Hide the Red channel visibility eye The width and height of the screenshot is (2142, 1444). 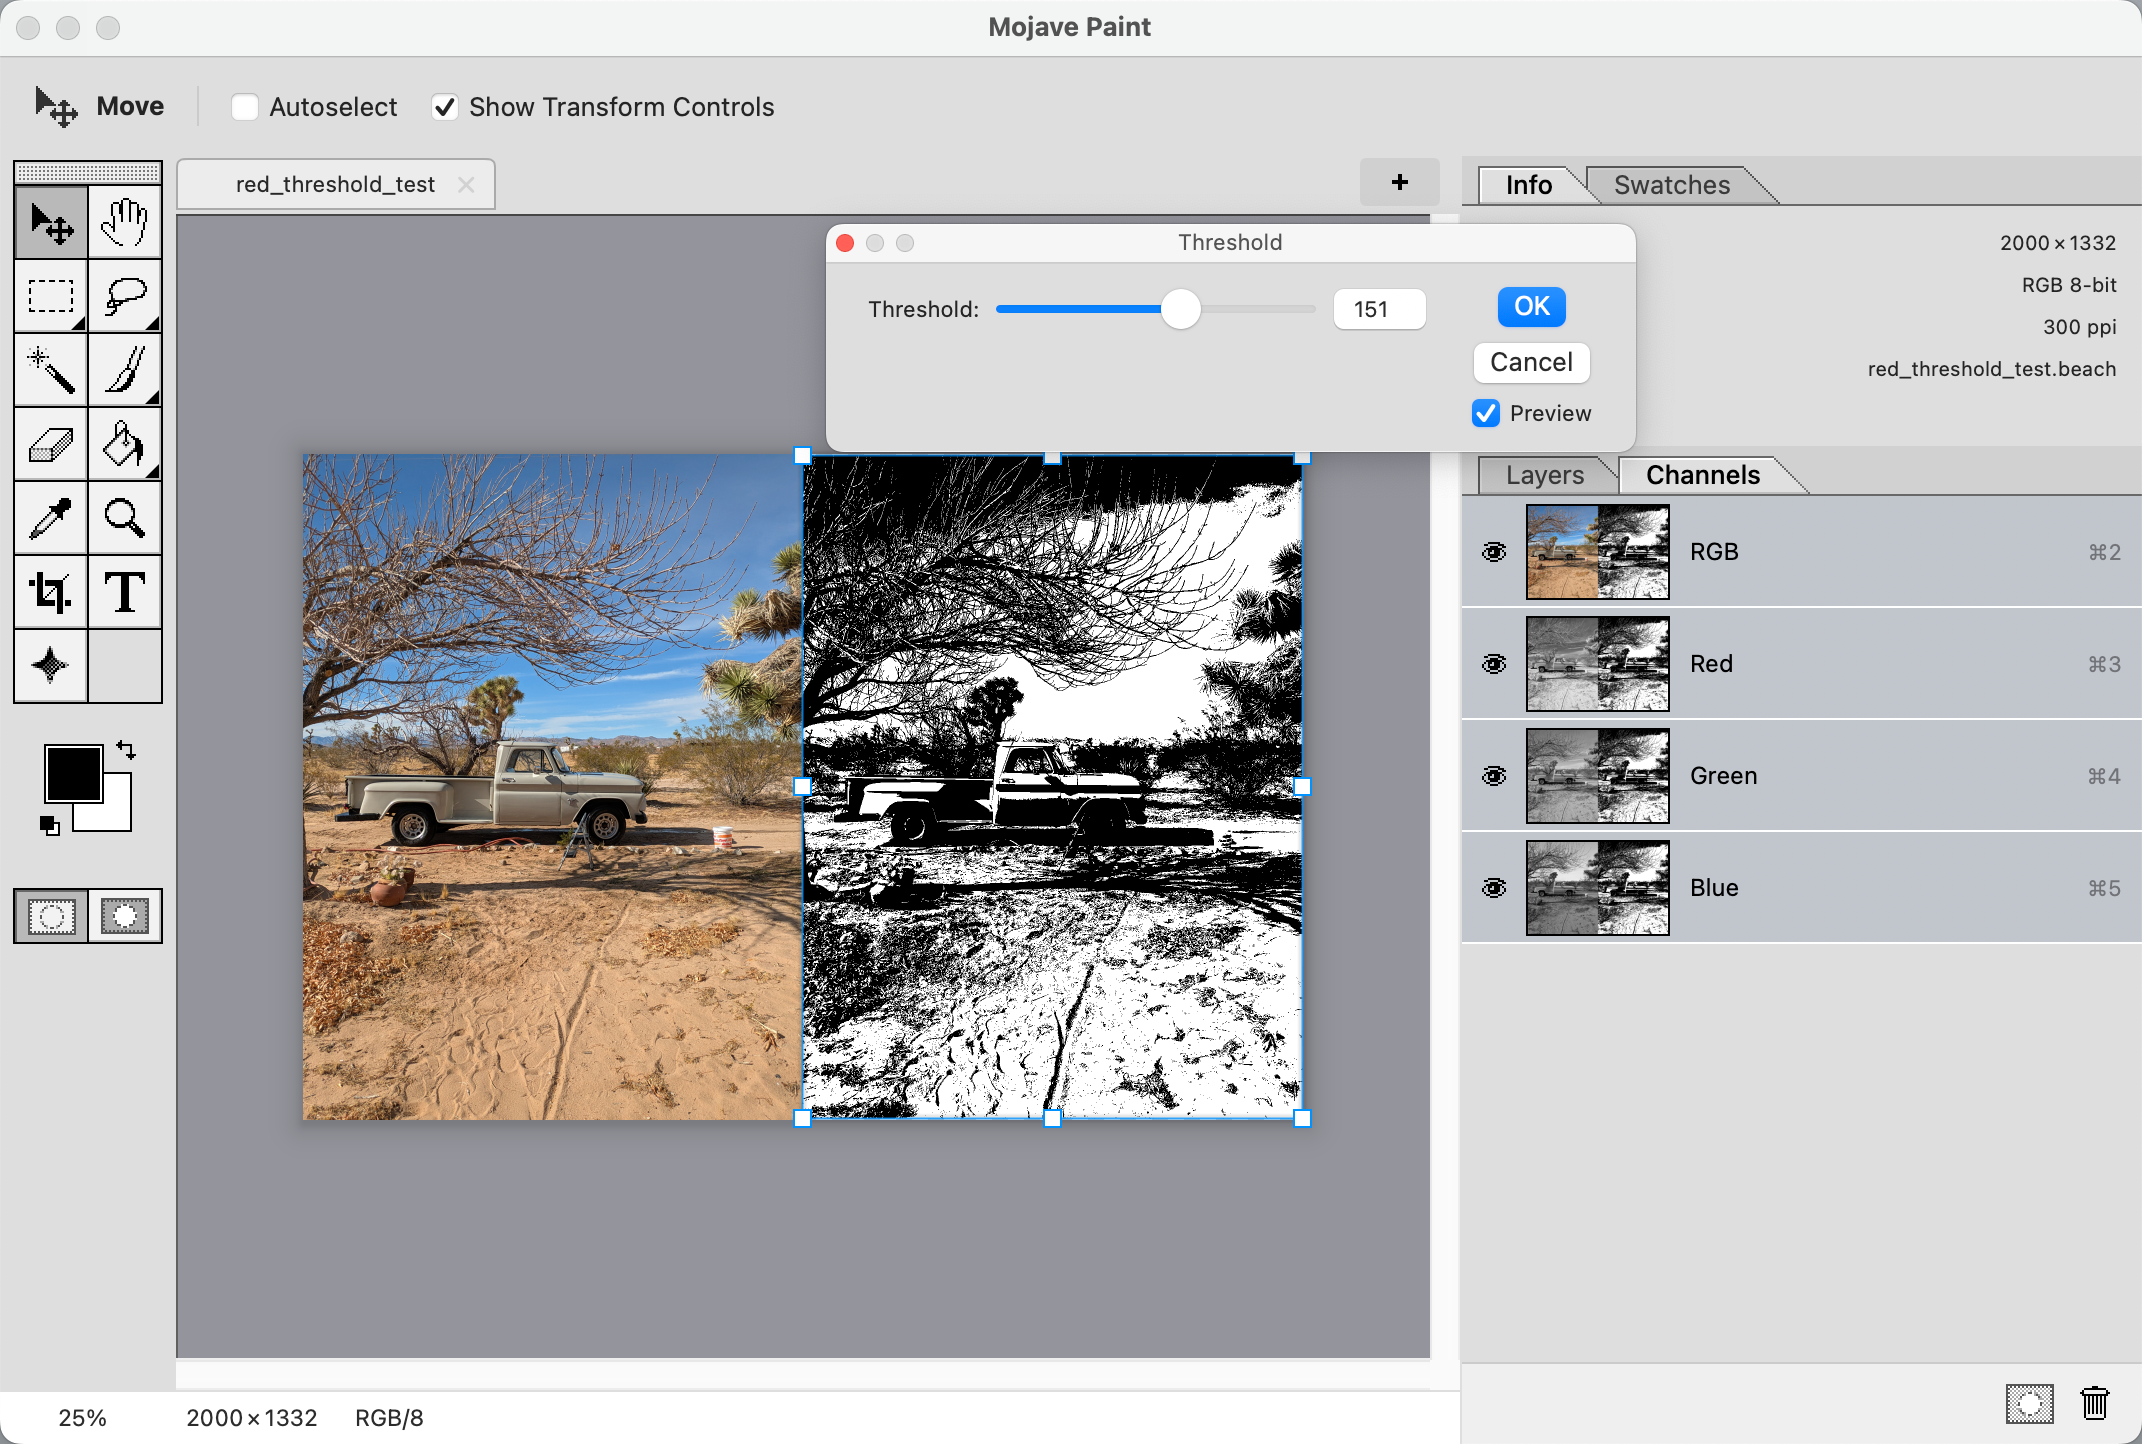(1494, 664)
